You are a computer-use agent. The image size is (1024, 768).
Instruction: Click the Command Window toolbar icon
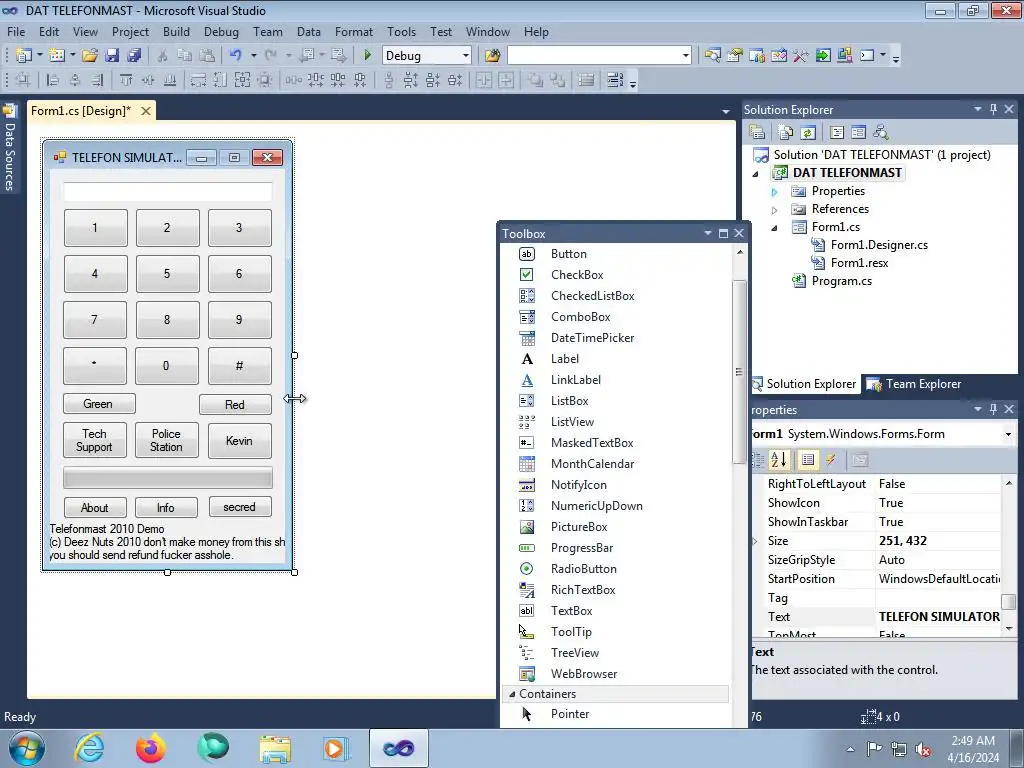click(867, 56)
